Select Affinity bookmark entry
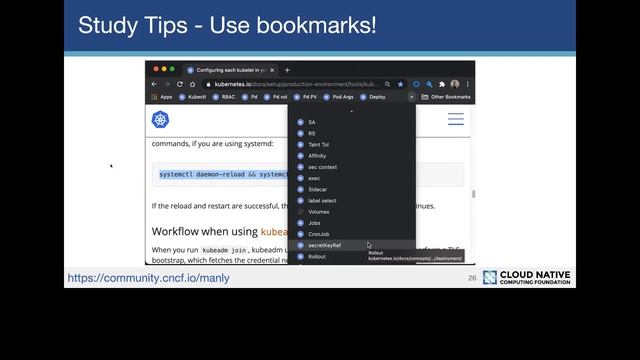 (x=351, y=156)
